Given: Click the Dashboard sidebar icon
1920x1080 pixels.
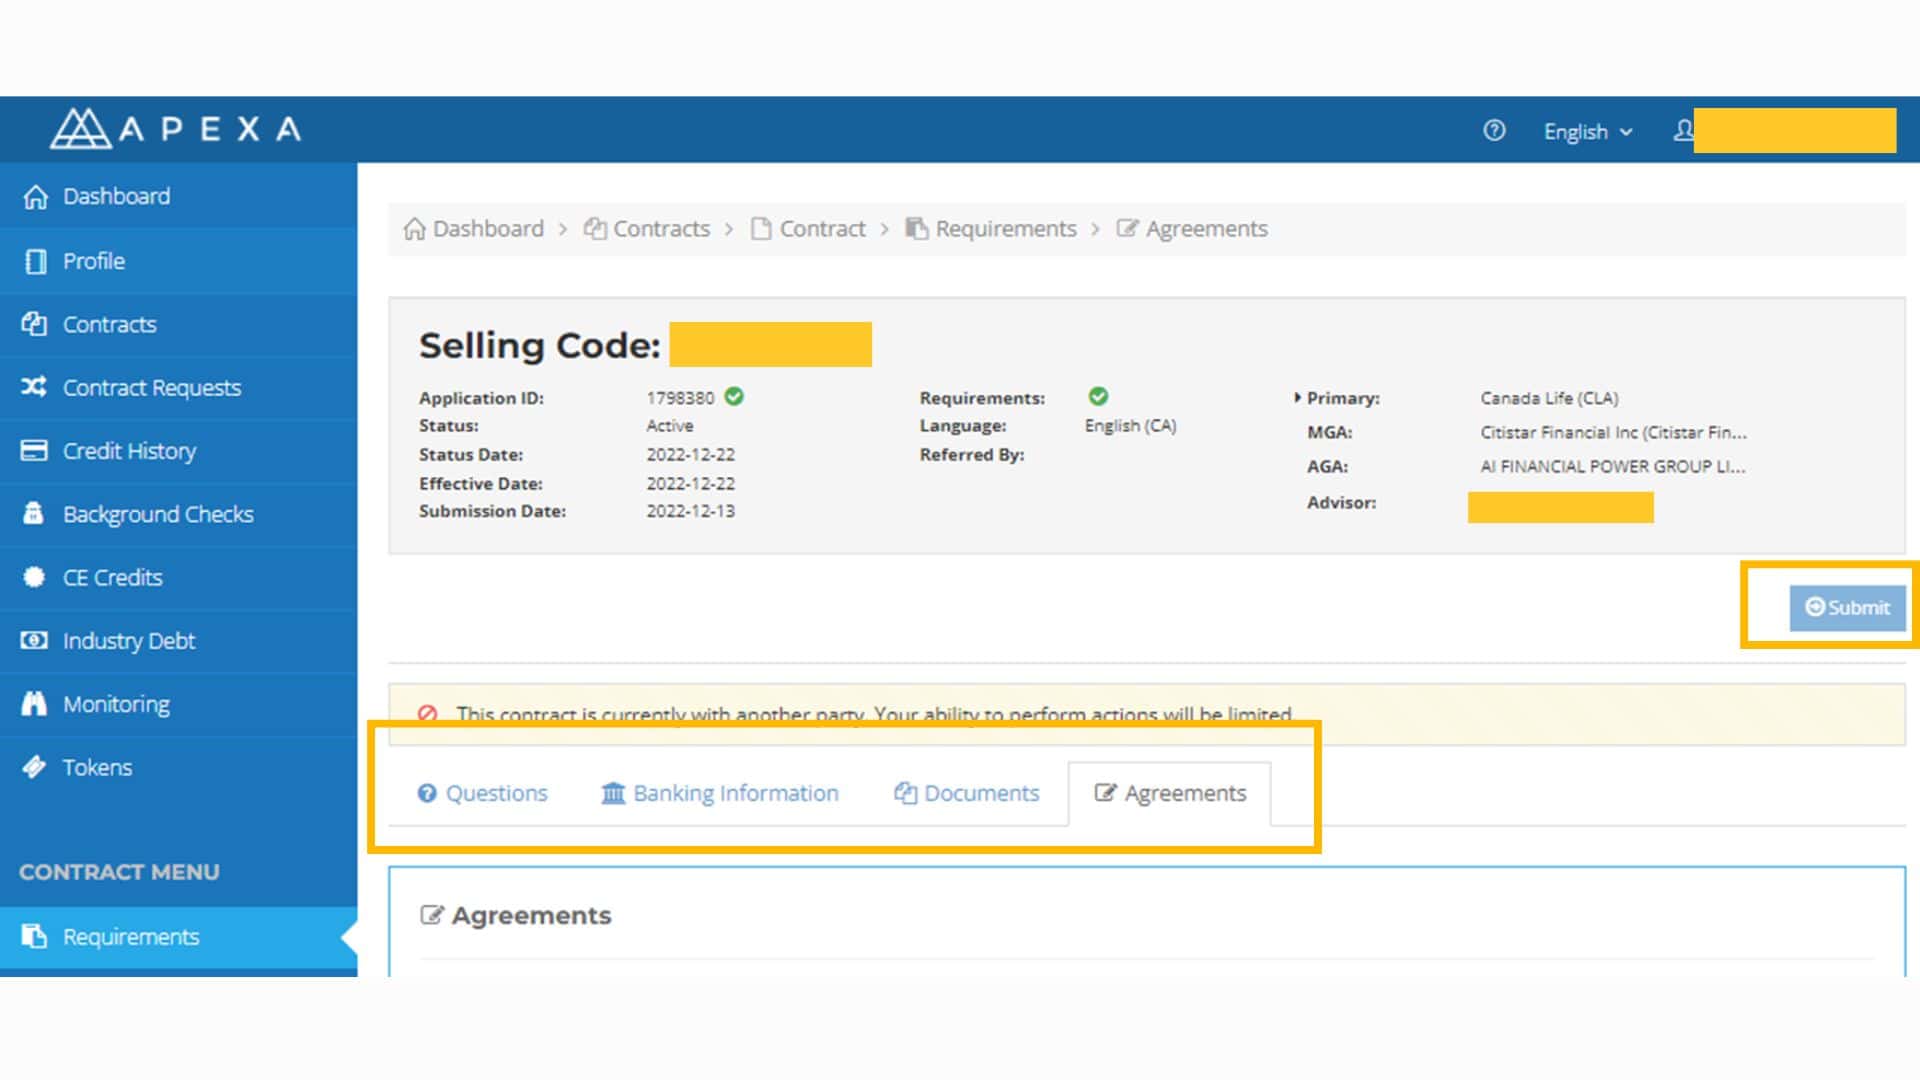Looking at the screenshot, I should [x=36, y=196].
